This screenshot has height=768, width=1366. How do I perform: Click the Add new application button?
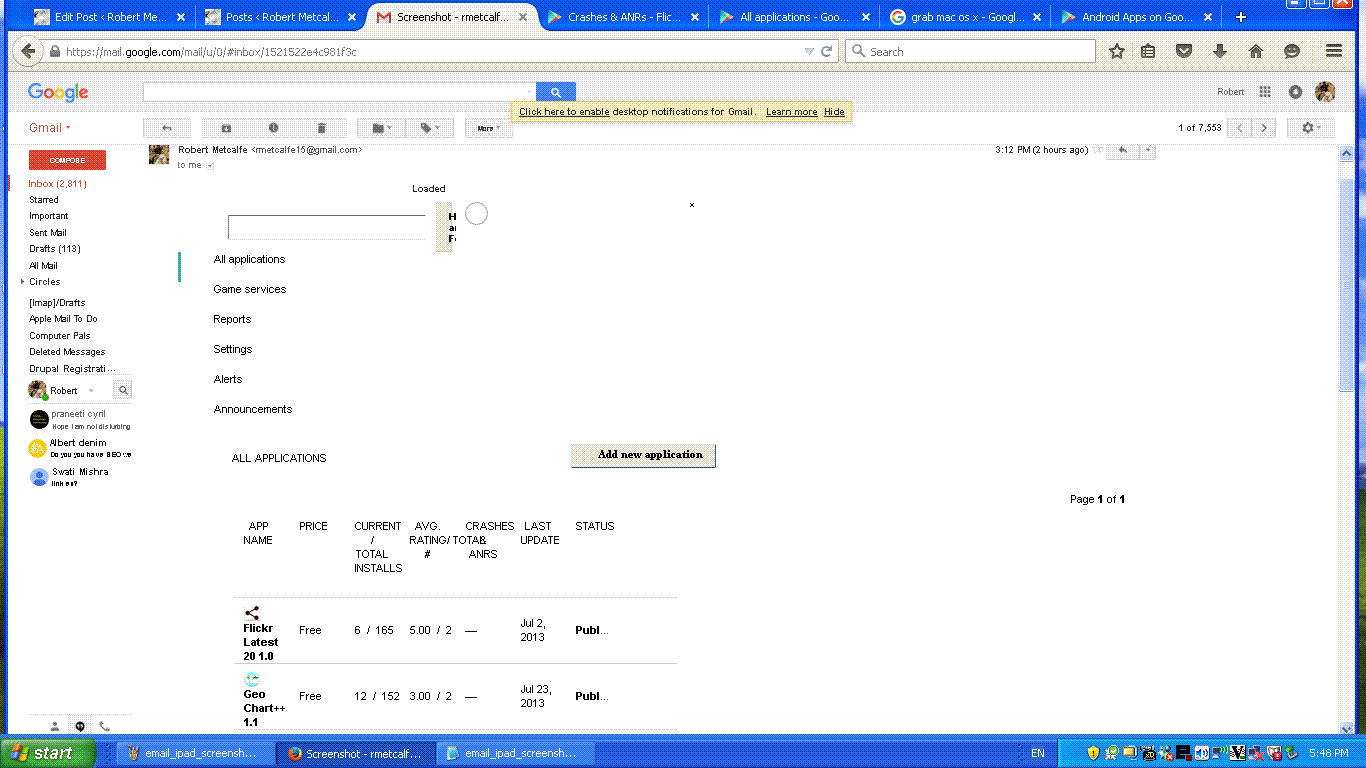tap(643, 455)
